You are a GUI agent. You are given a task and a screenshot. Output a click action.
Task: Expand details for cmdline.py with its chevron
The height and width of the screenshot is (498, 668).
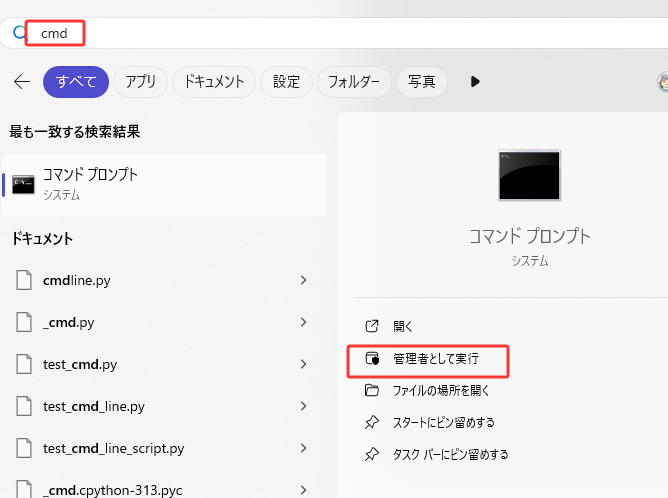click(x=303, y=280)
